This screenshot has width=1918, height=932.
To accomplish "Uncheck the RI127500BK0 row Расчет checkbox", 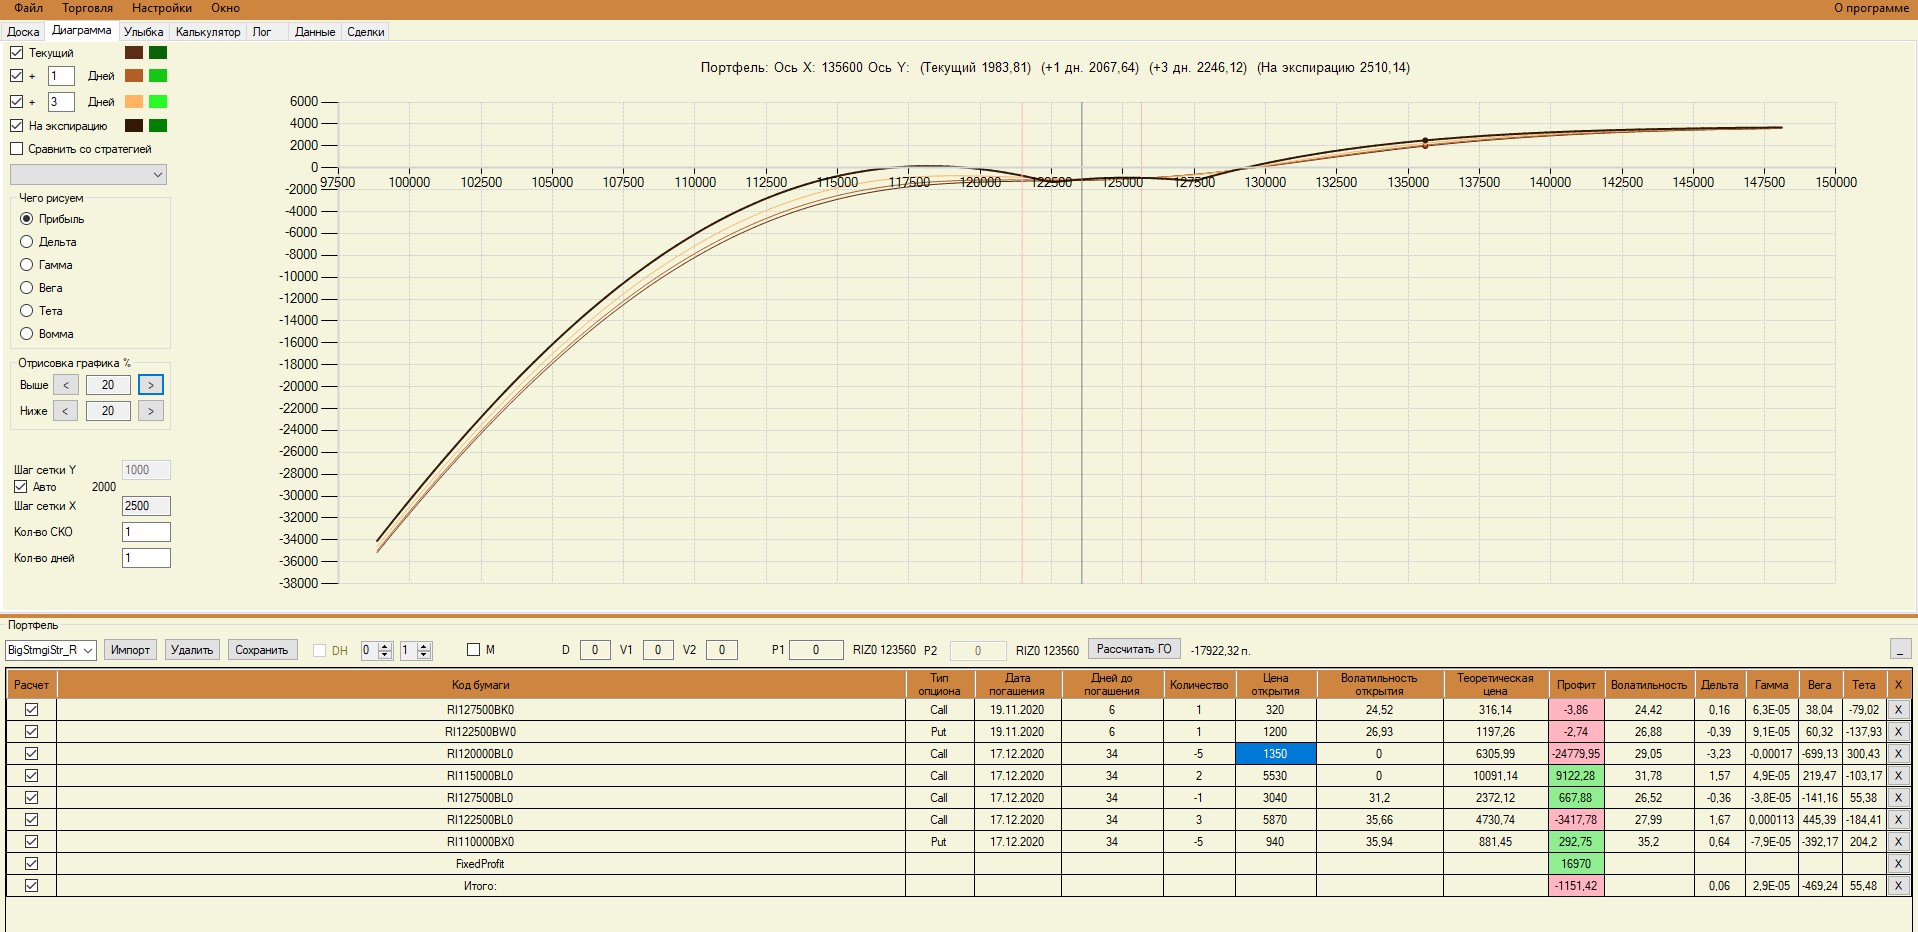I will coord(32,710).
